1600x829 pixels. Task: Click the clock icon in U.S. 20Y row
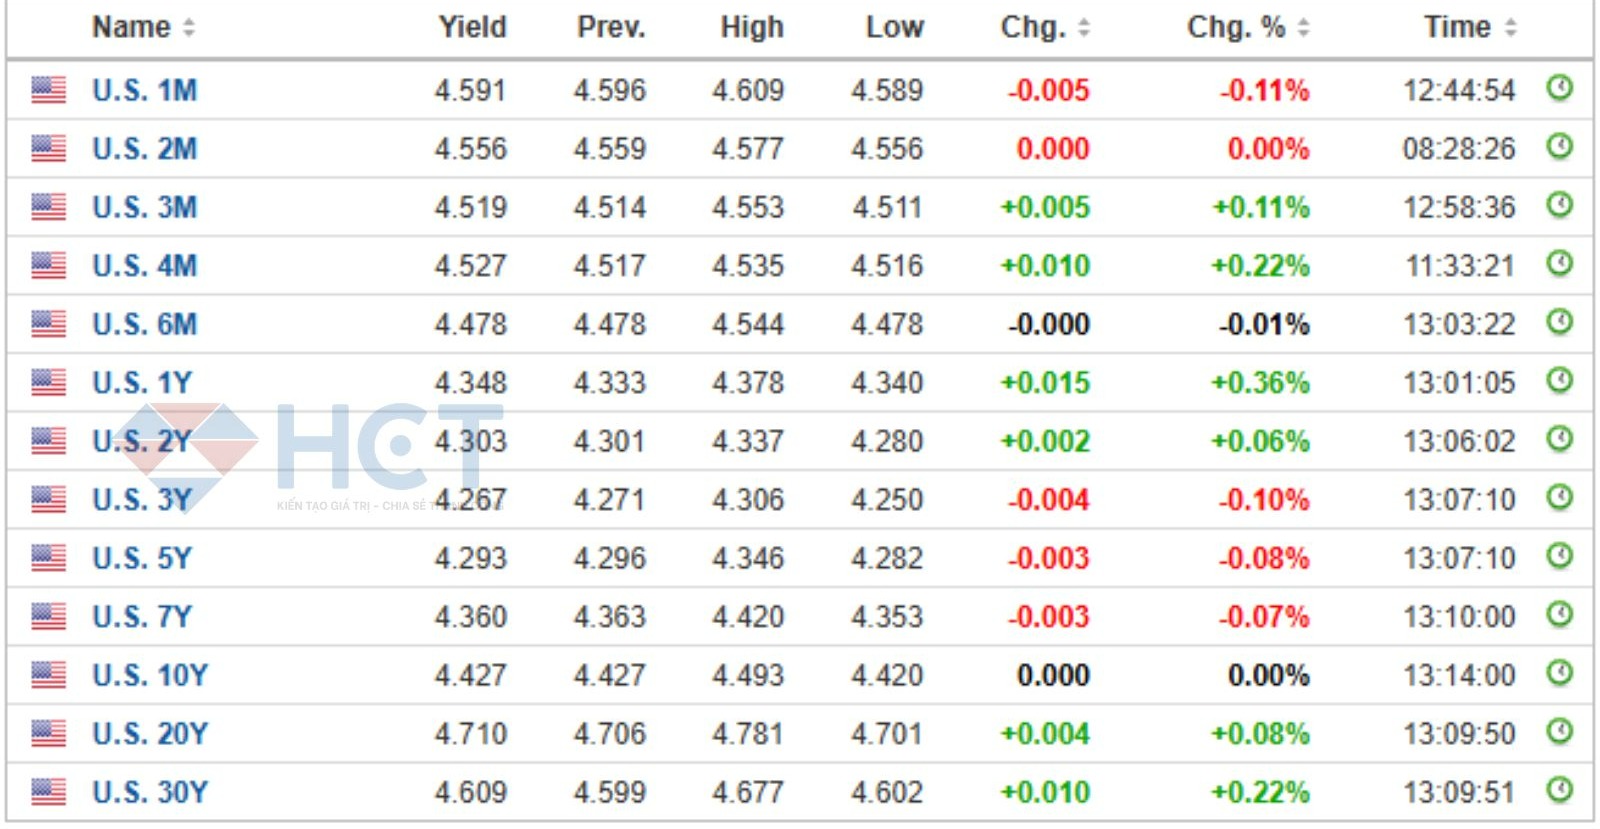pyautogui.click(x=1559, y=732)
